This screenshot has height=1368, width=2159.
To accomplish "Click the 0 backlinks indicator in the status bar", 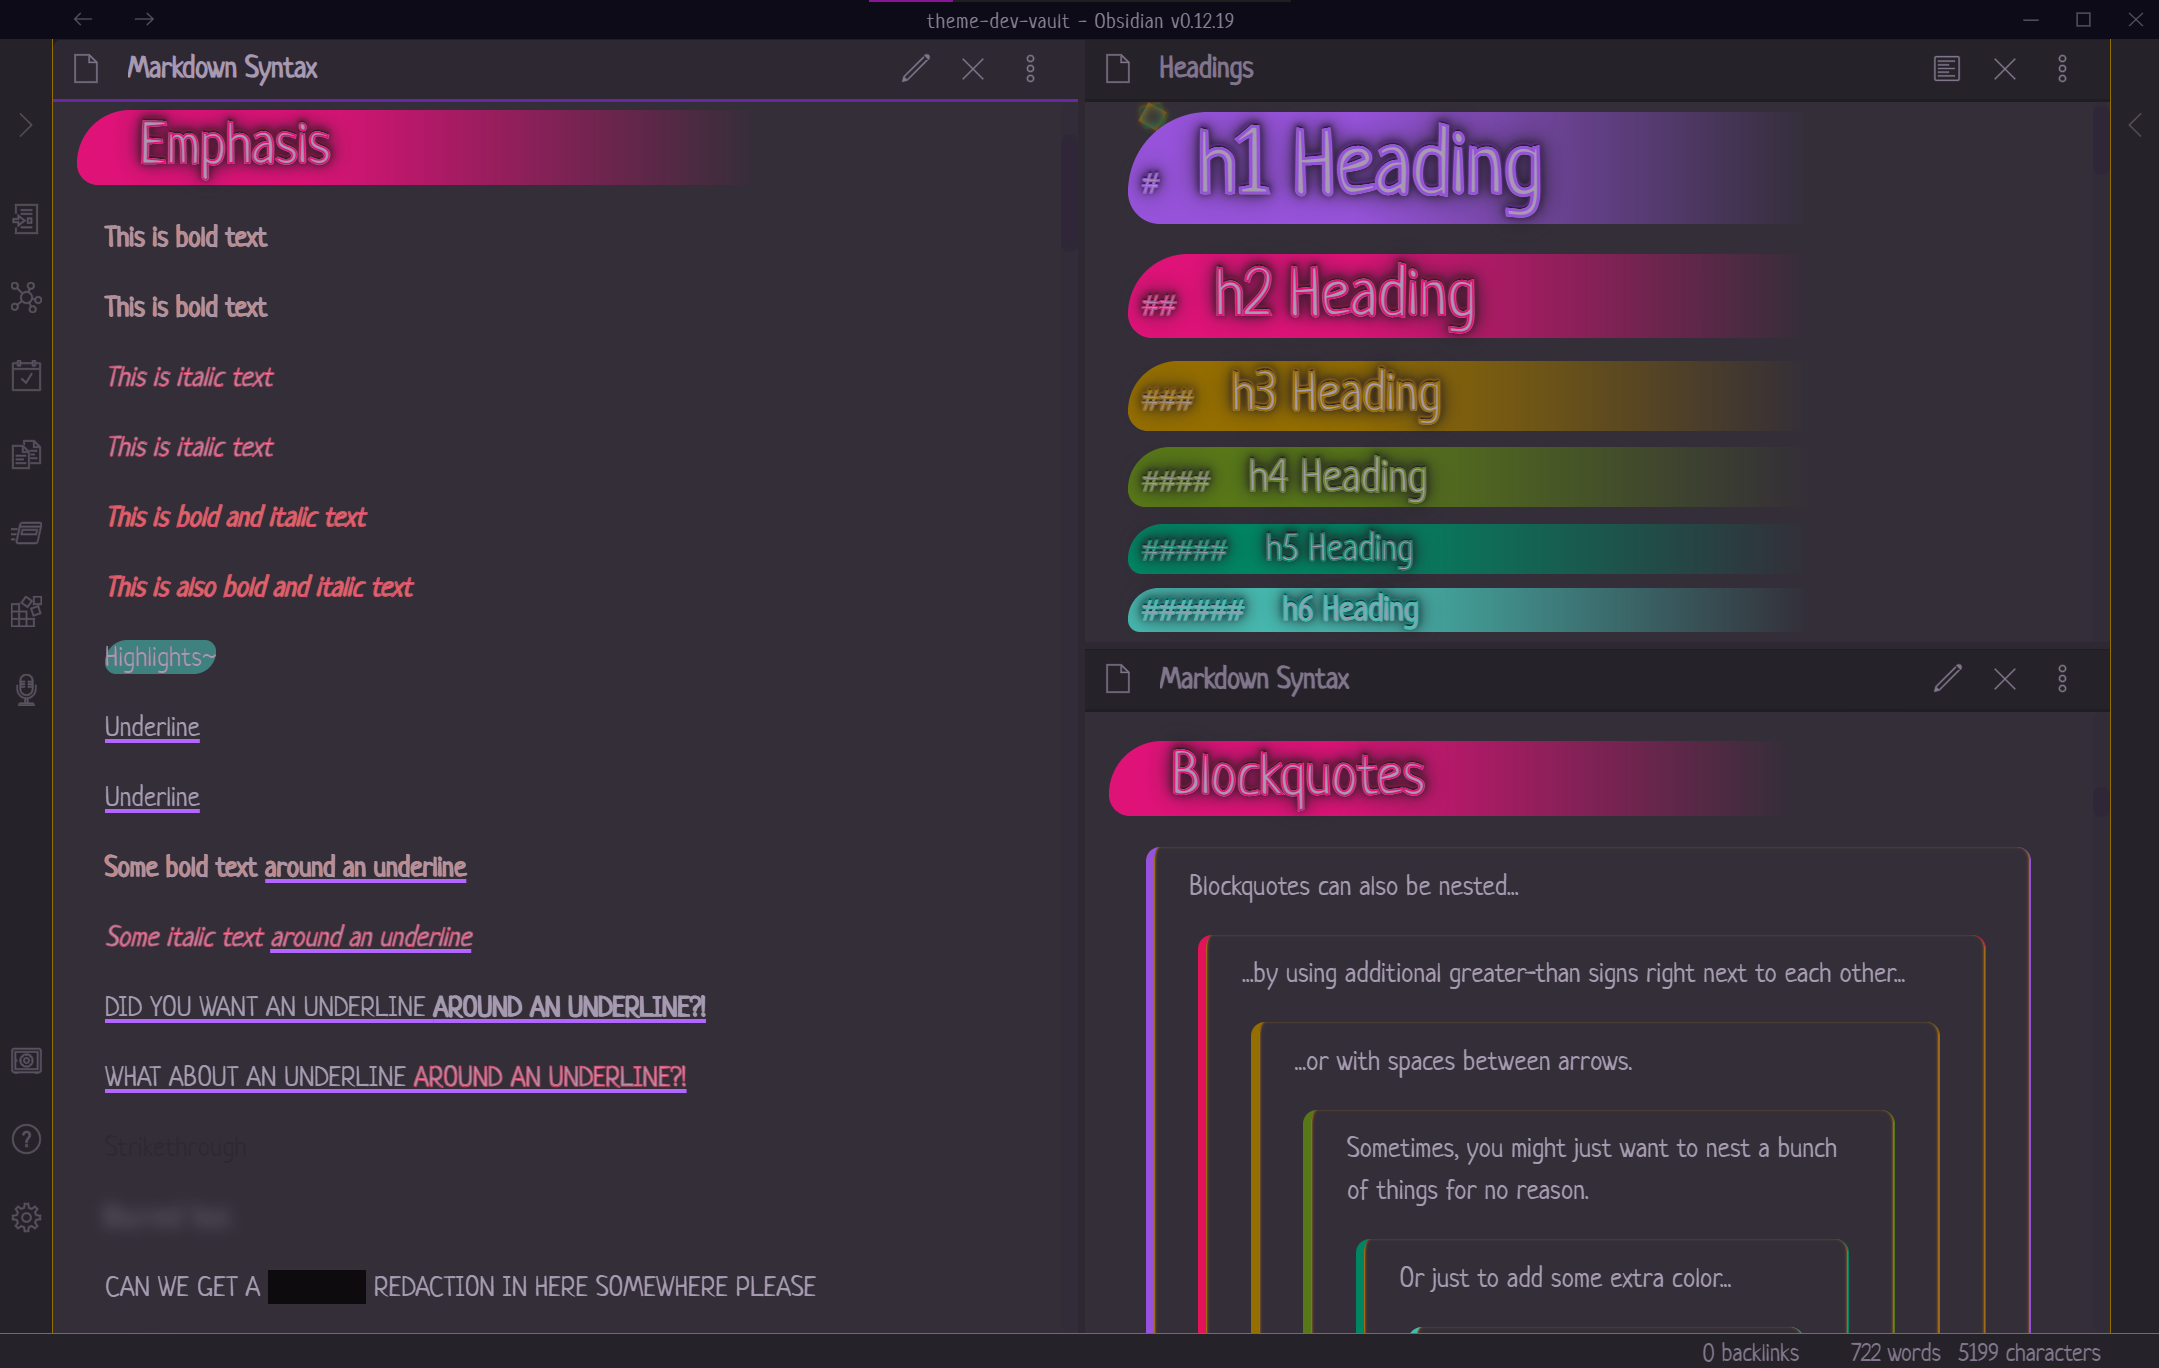I will (1754, 1352).
